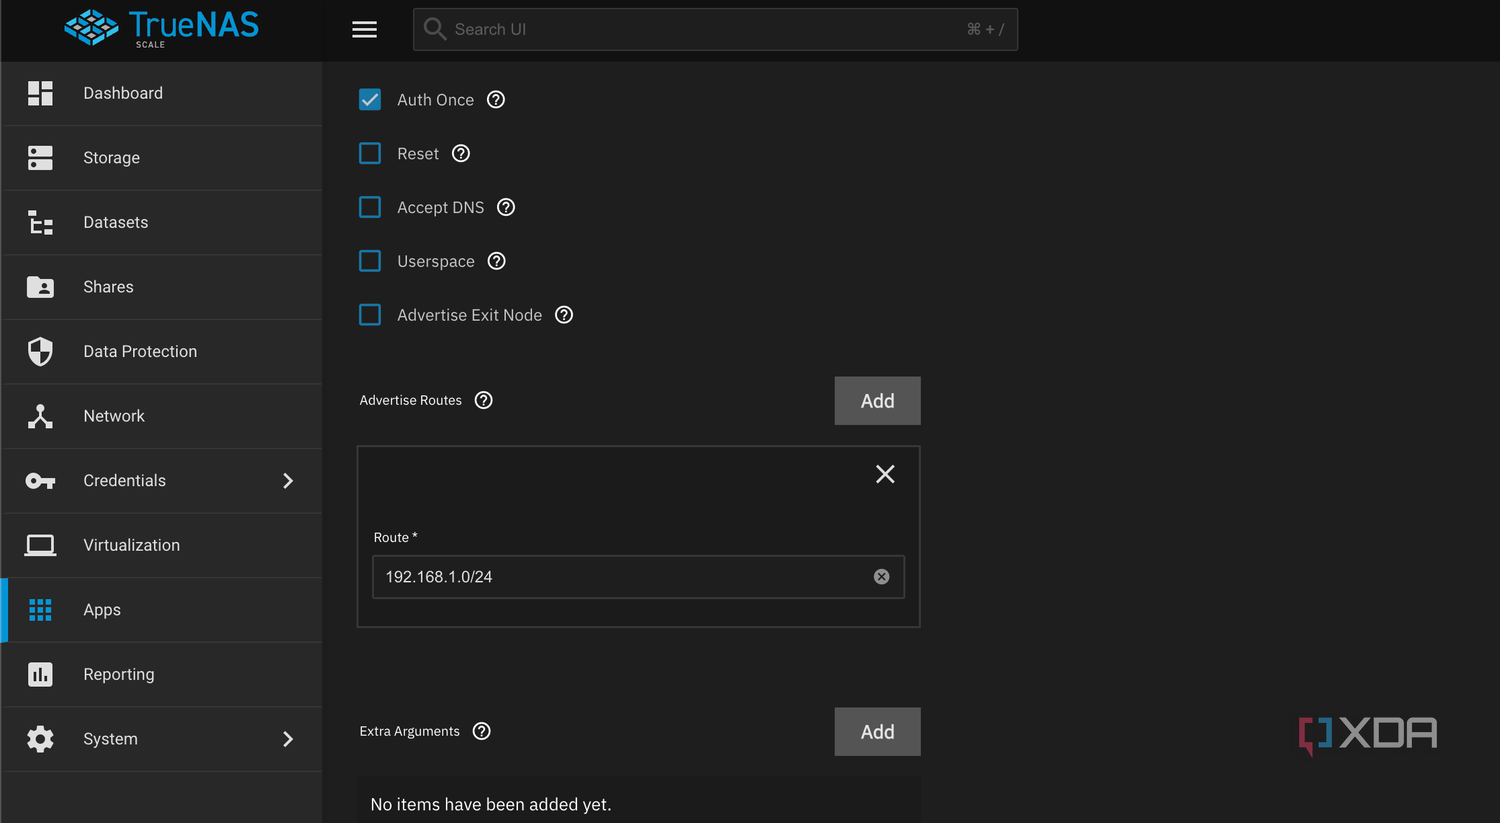Uncheck the Auth Once checkbox
Image resolution: width=1500 pixels, height=823 pixels.
(370, 100)
